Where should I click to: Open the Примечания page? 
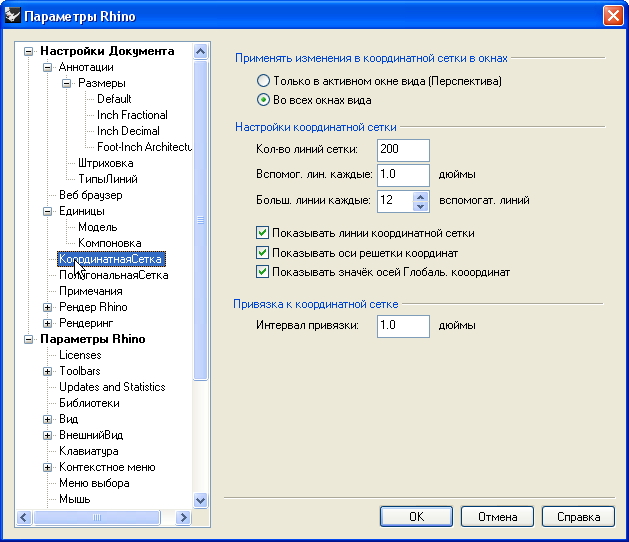pos(91,291)
